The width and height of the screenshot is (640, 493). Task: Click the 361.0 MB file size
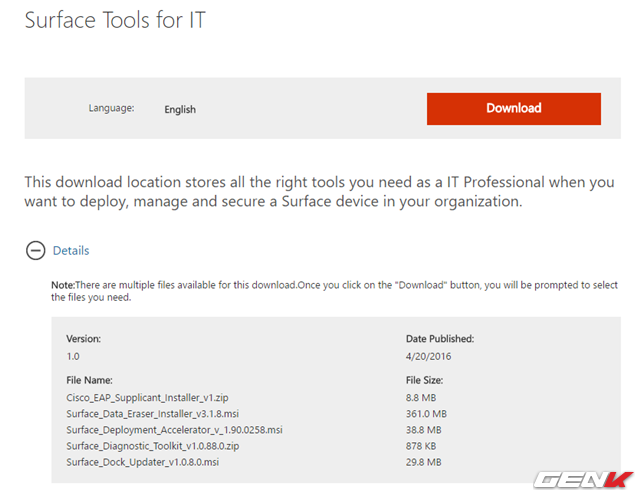(426, 414)
